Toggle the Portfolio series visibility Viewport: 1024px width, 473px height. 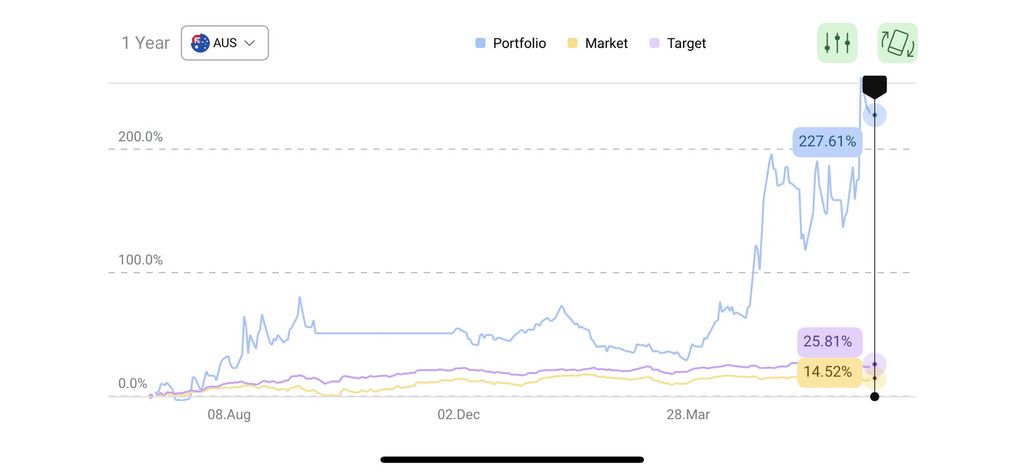[519, 43]
